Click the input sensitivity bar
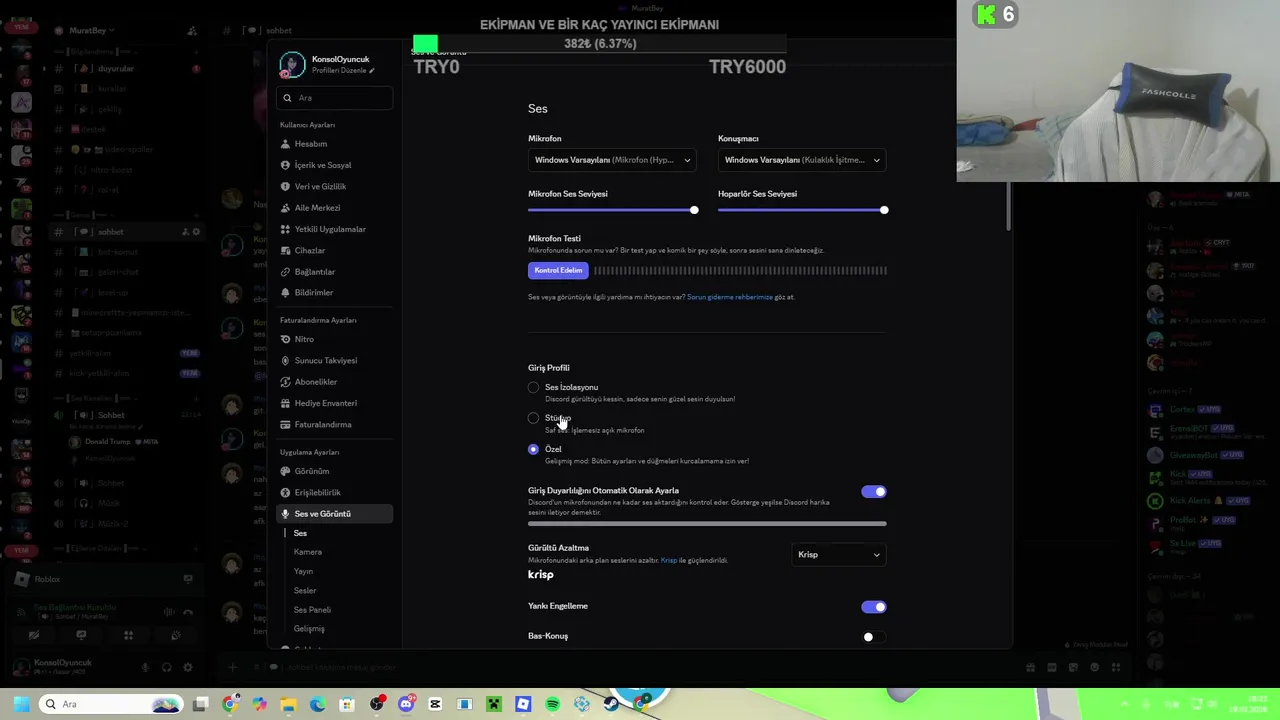This screenshot has width=1280, height=720. click(x=707, y=523)
